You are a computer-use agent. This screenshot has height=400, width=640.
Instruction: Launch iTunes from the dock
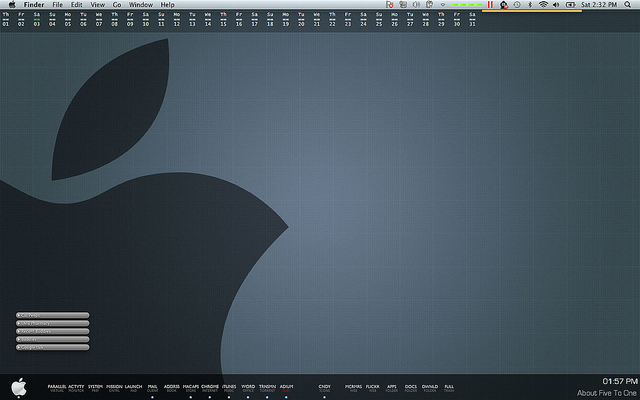229,388
